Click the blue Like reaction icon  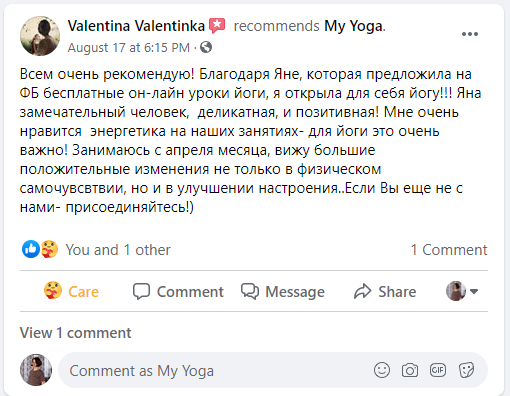point(31,249)
